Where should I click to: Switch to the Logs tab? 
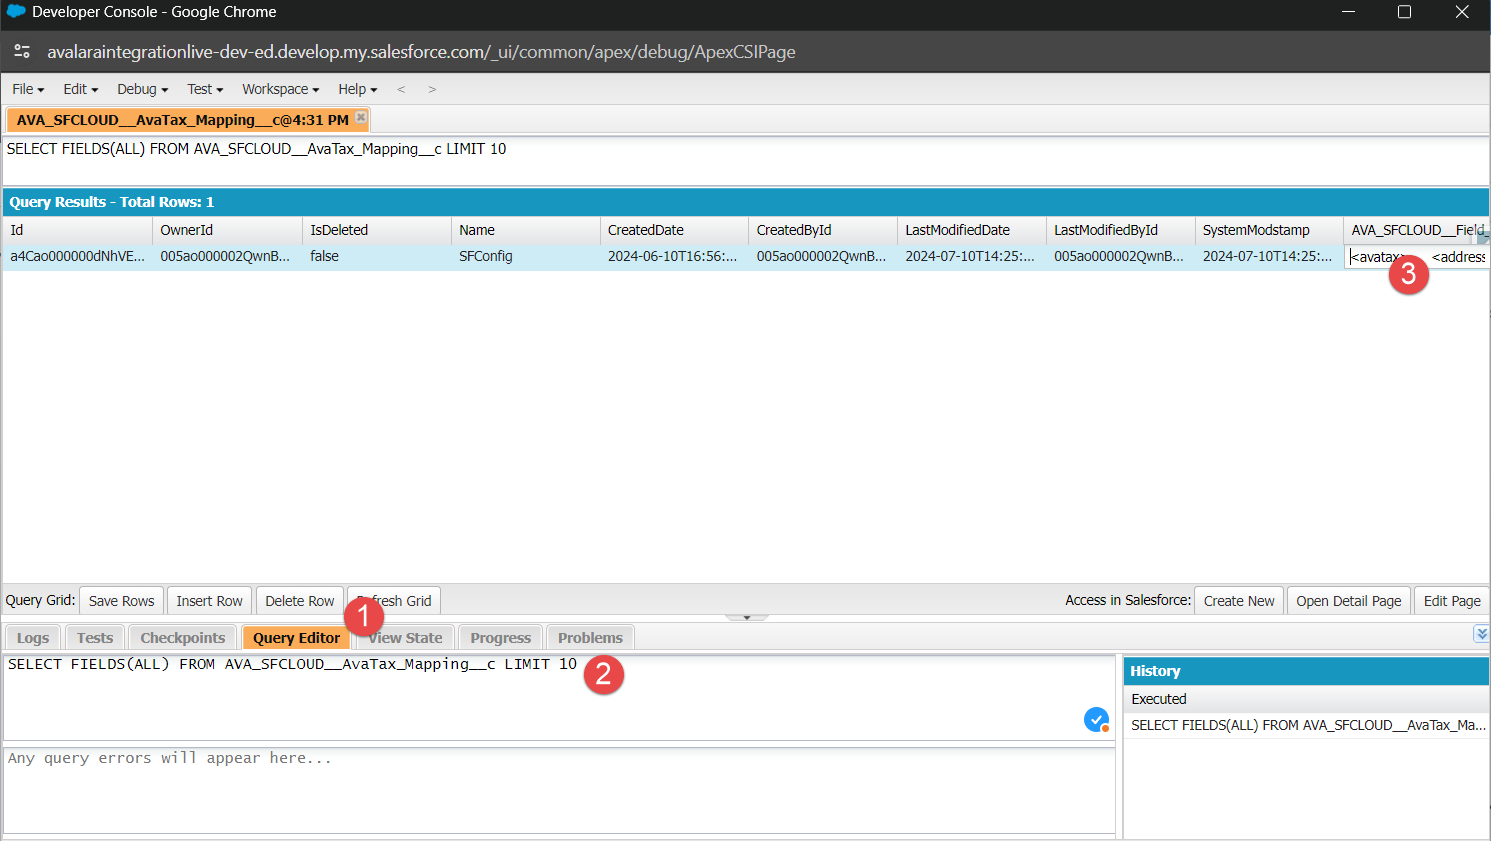[x=33, y=638]
